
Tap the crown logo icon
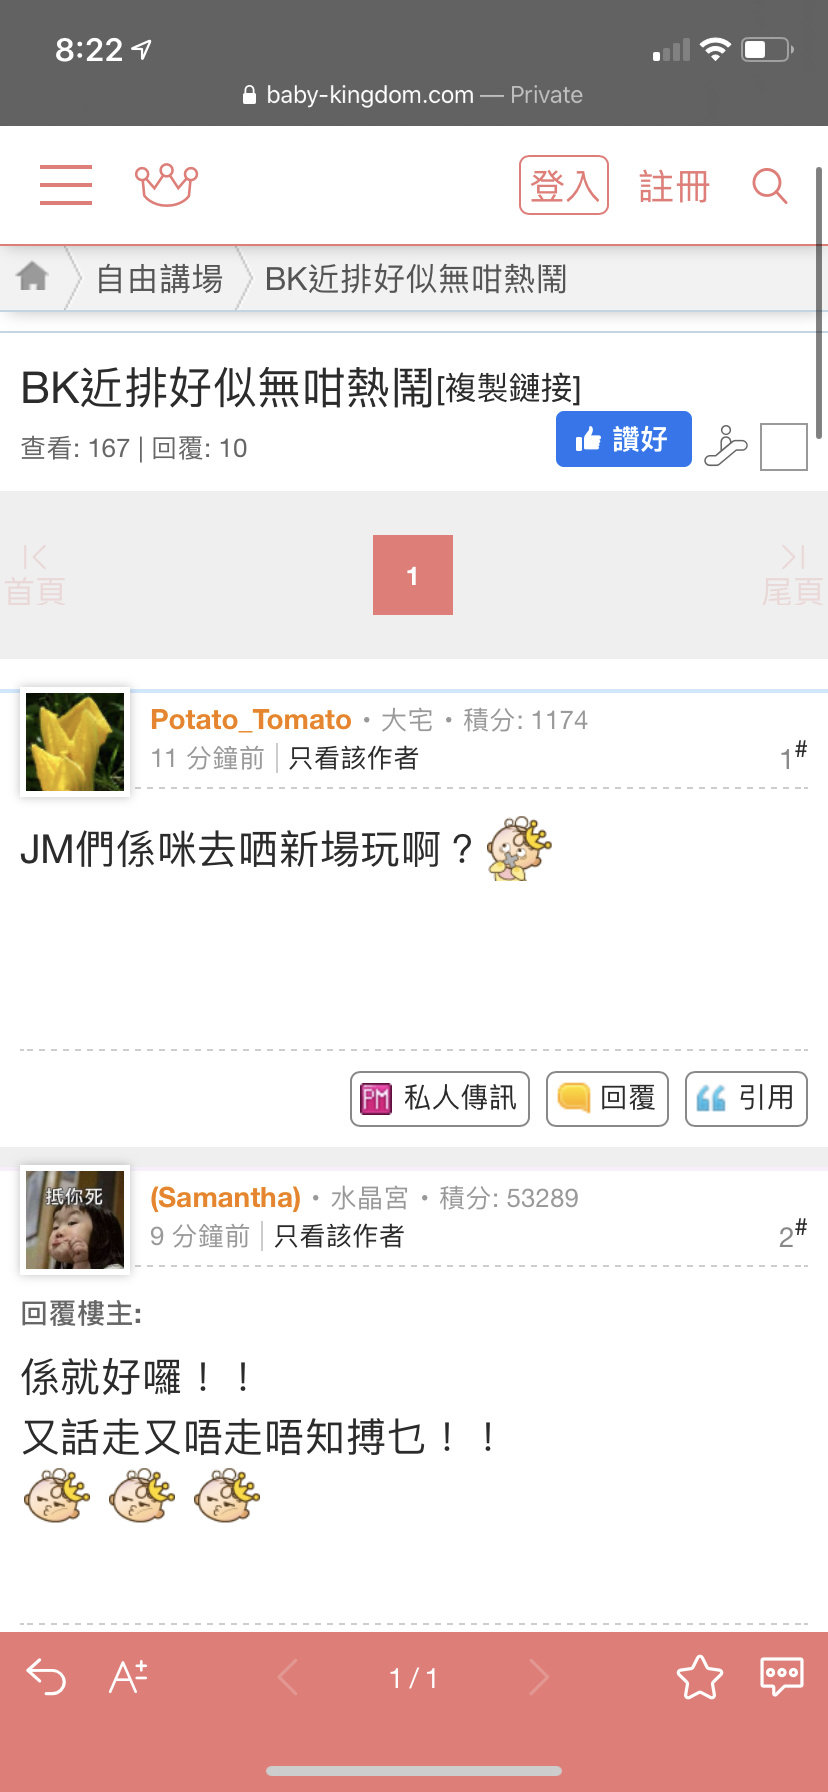167,185
